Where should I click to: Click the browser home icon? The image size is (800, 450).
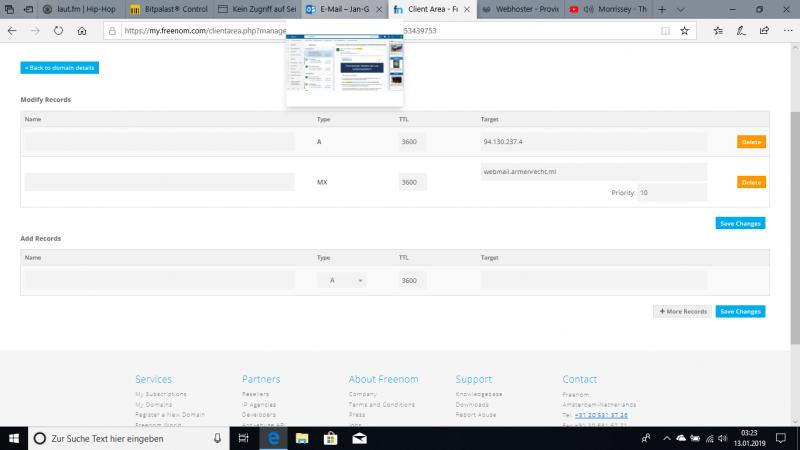82,30
